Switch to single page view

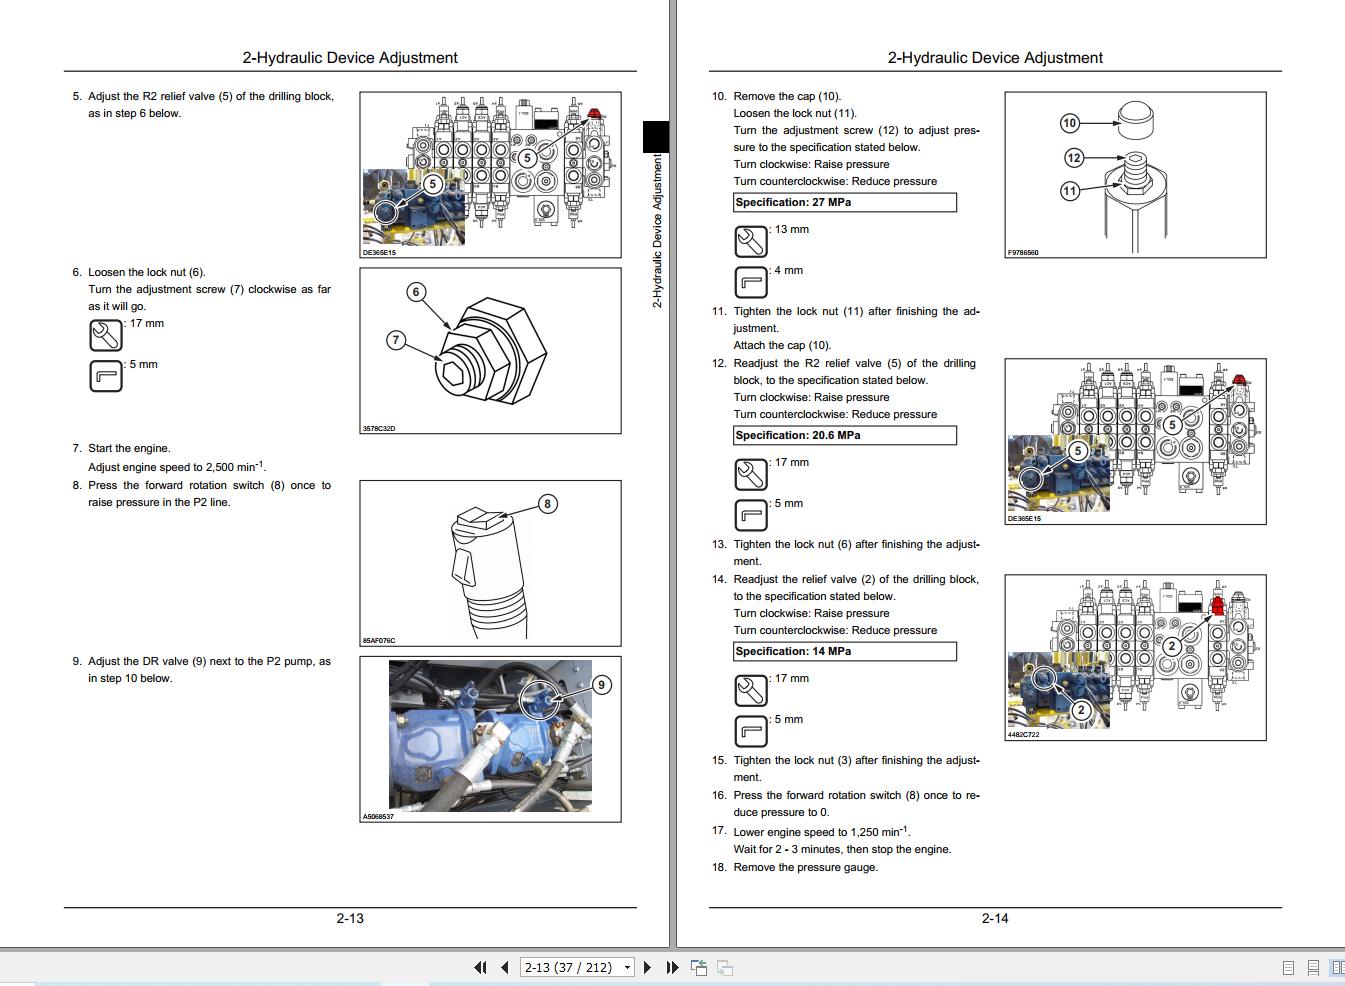pyautogui.click(x=1288, y=967)
